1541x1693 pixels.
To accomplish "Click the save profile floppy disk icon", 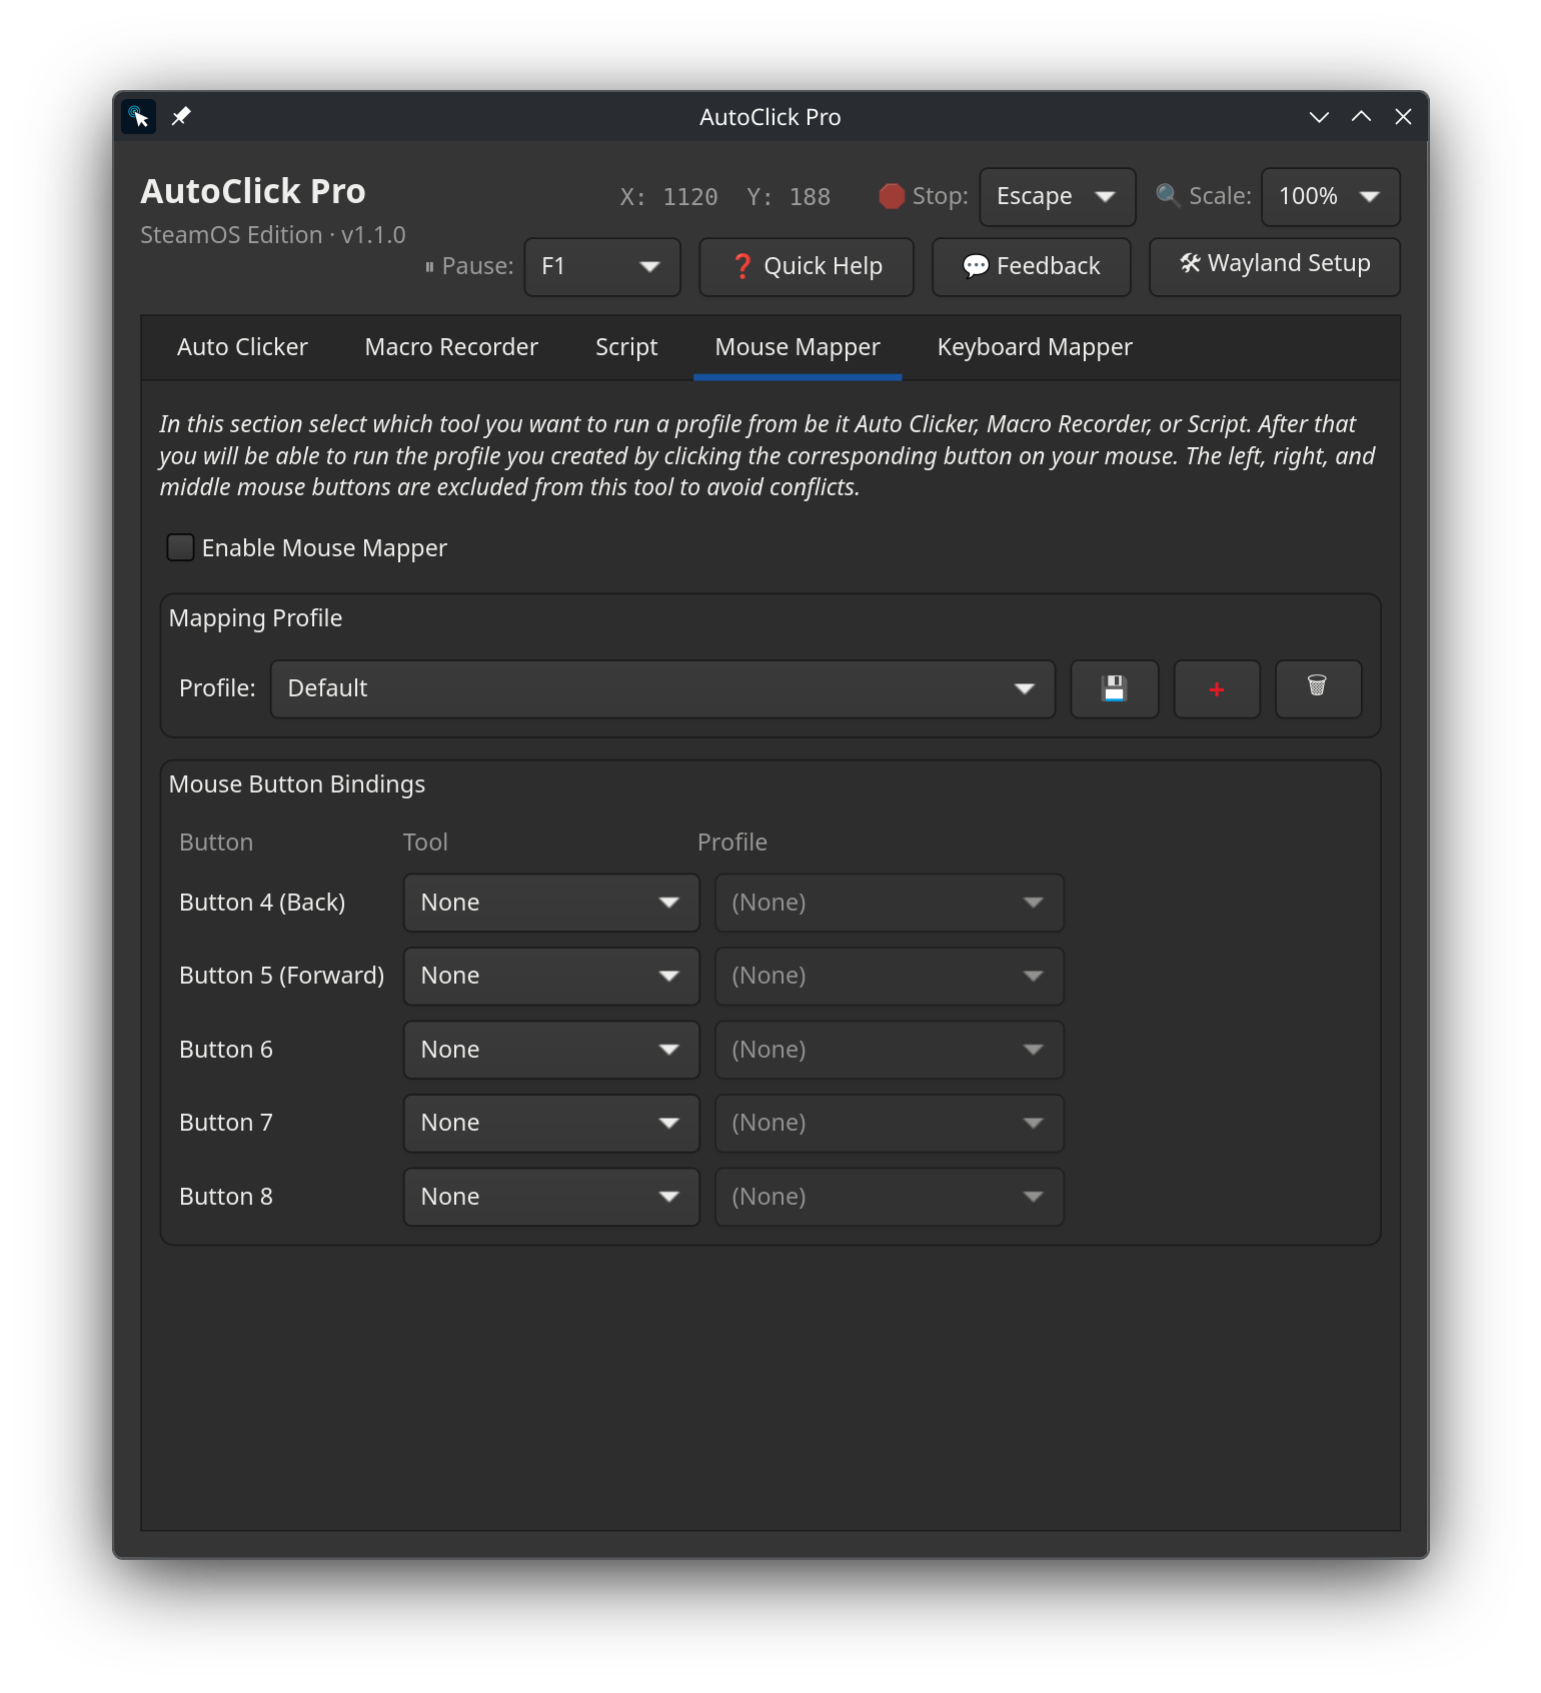I will tap(1114, 688).
